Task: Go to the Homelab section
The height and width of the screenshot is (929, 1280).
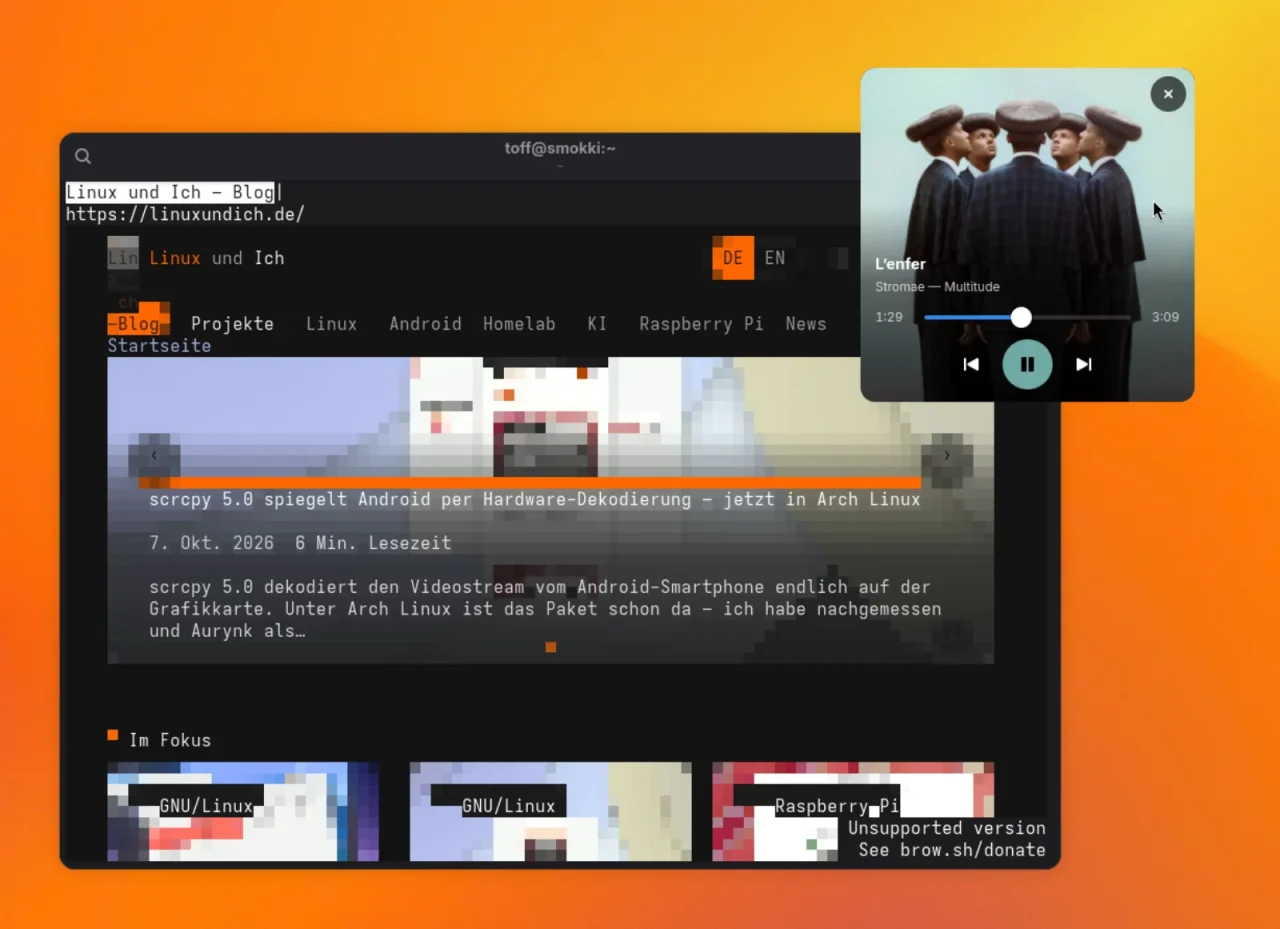Action: pos(519,324)
